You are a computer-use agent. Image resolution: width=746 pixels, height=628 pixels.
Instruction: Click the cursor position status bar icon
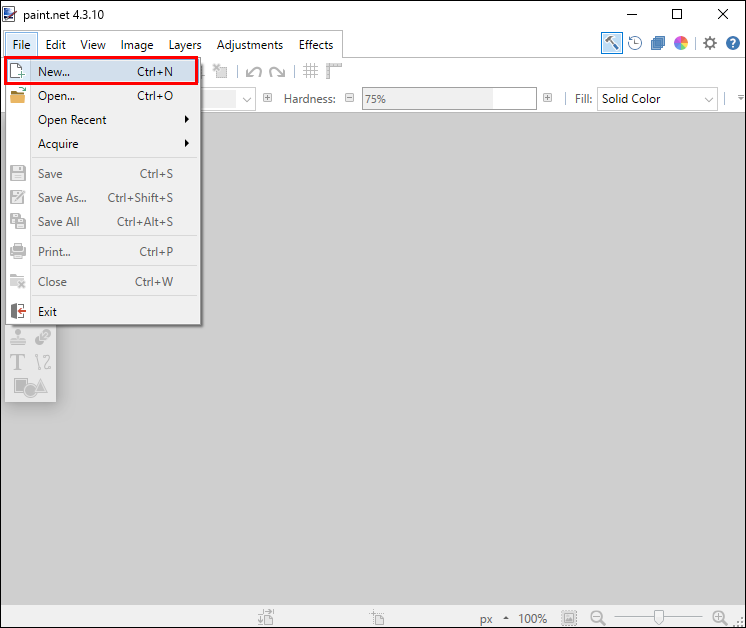(x=377, y=617)
